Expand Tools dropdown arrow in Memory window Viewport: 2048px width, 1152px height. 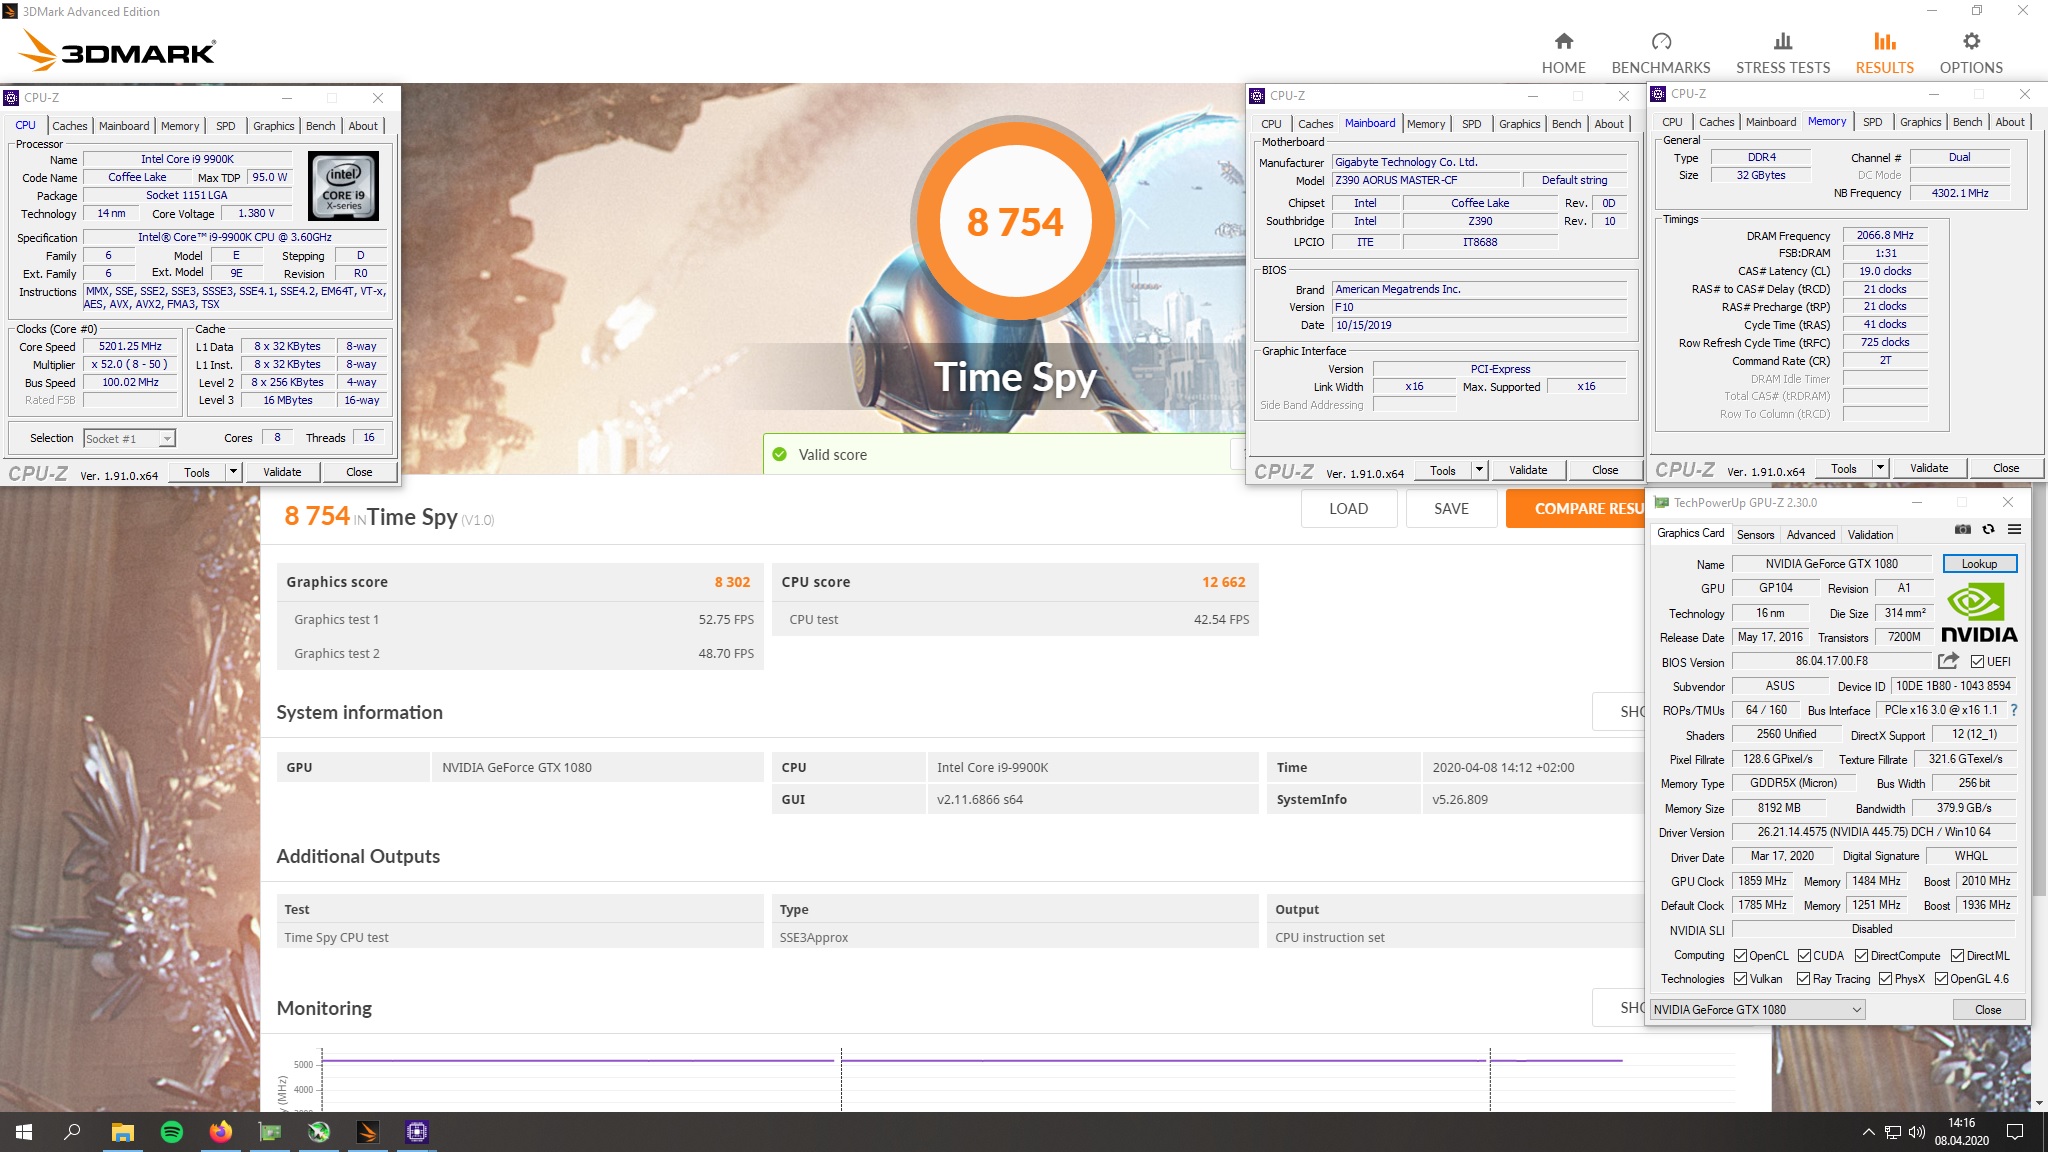click(x=1880, y=467)
